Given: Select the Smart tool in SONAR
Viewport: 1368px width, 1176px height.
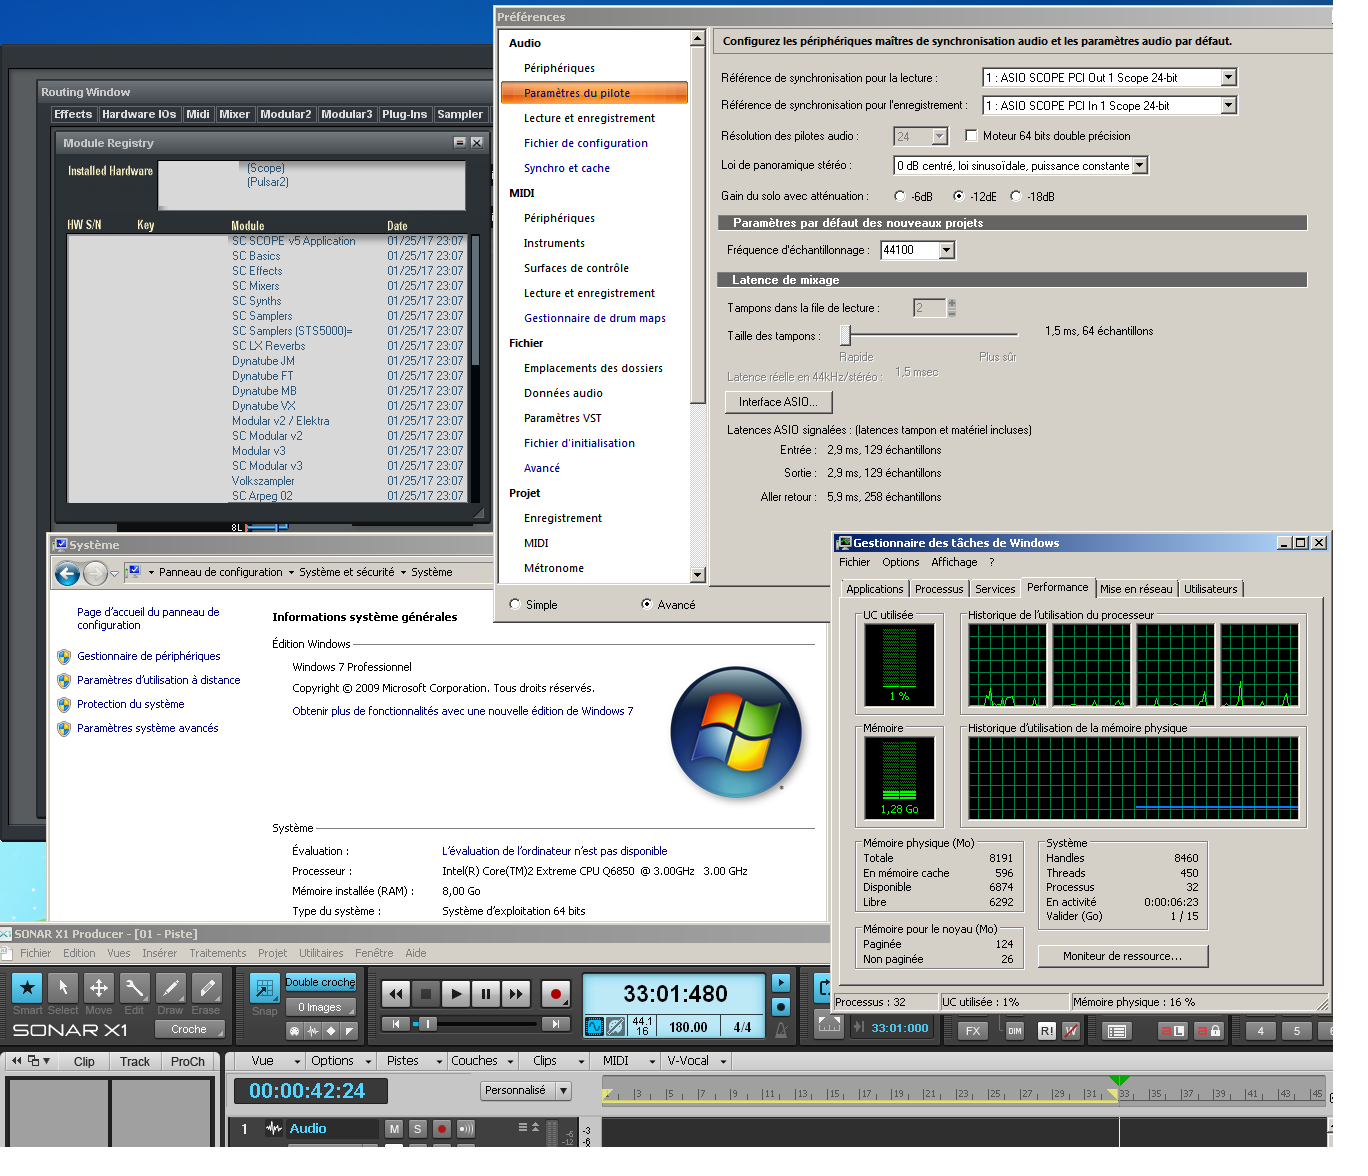Looking at the screenshot, I should [x=27, y=988].
